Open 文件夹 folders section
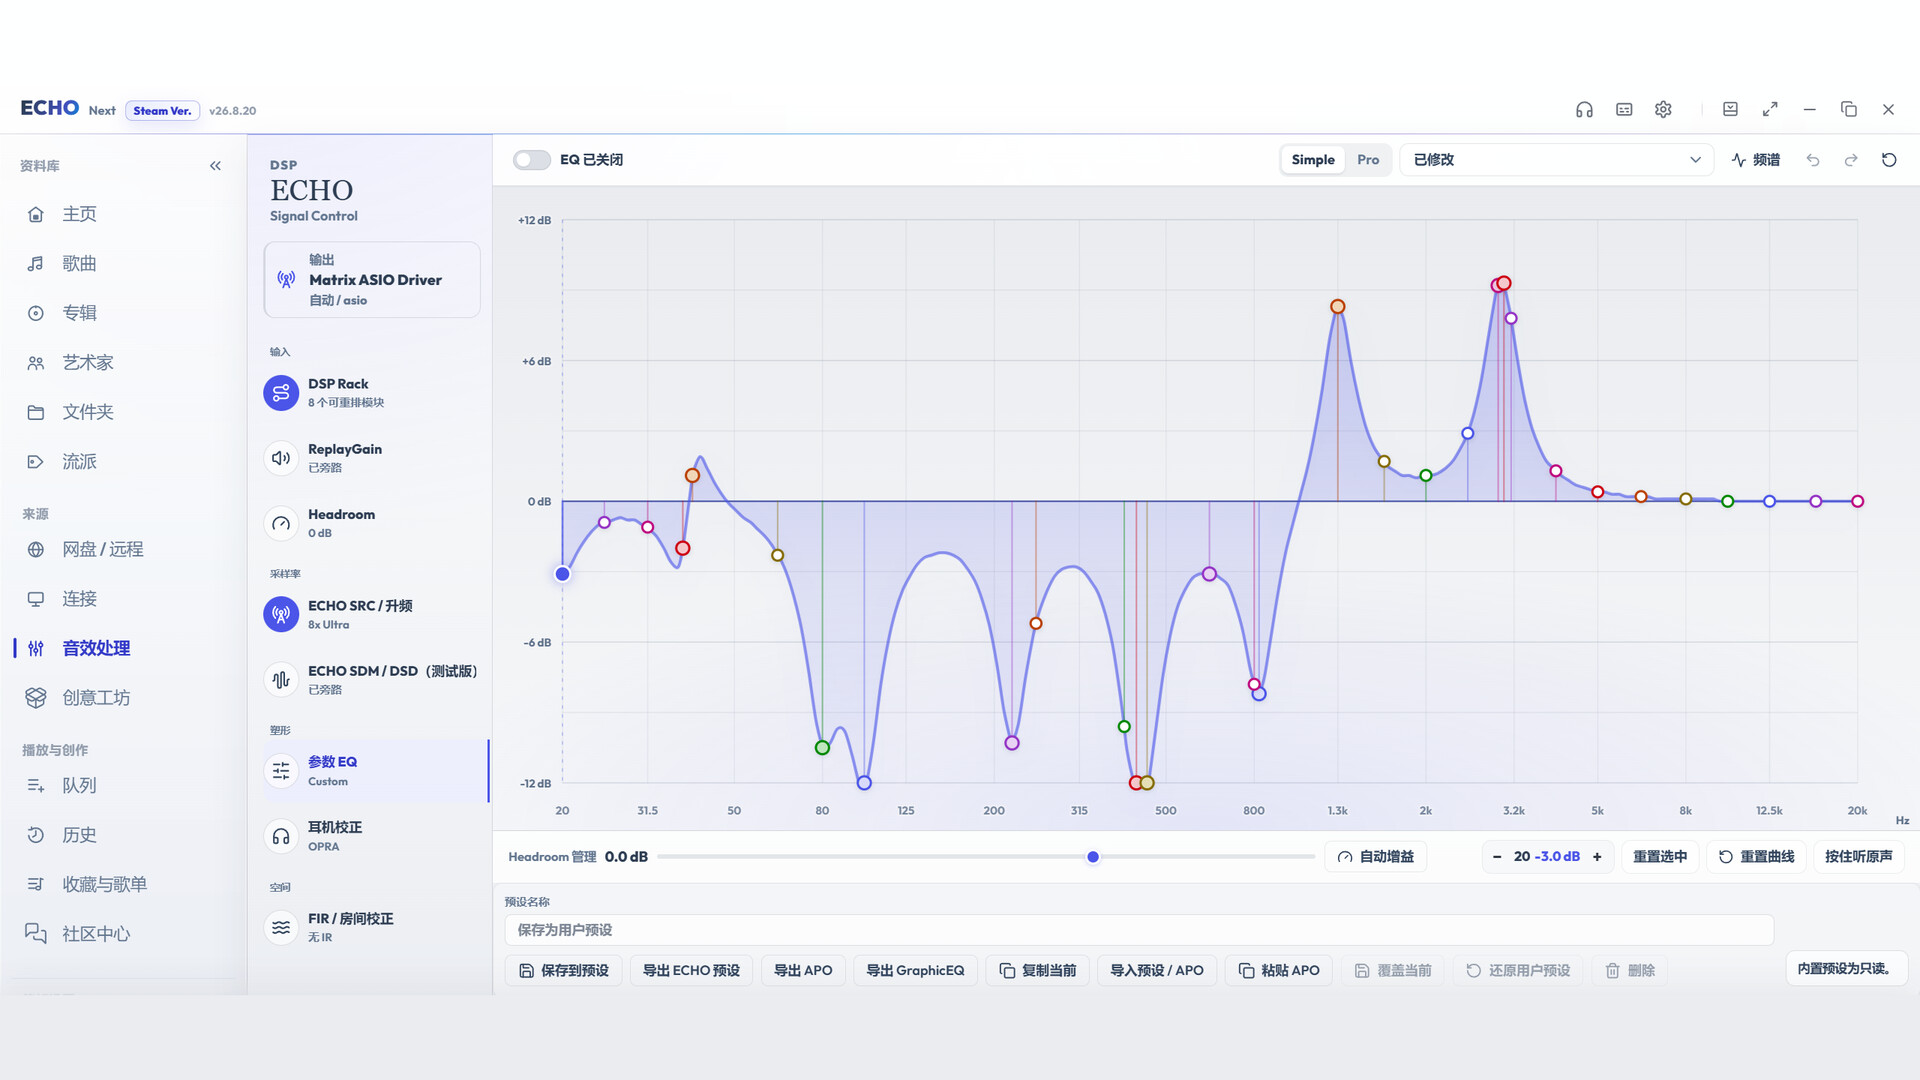Screen dimensions: 1920x1080 [124, 412]
